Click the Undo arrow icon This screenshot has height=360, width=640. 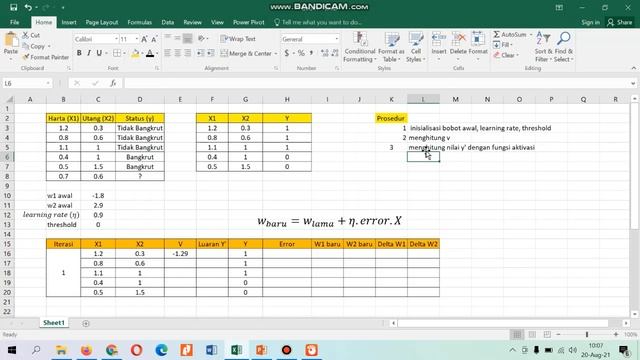pyautogui.click(x=28, y=7)
